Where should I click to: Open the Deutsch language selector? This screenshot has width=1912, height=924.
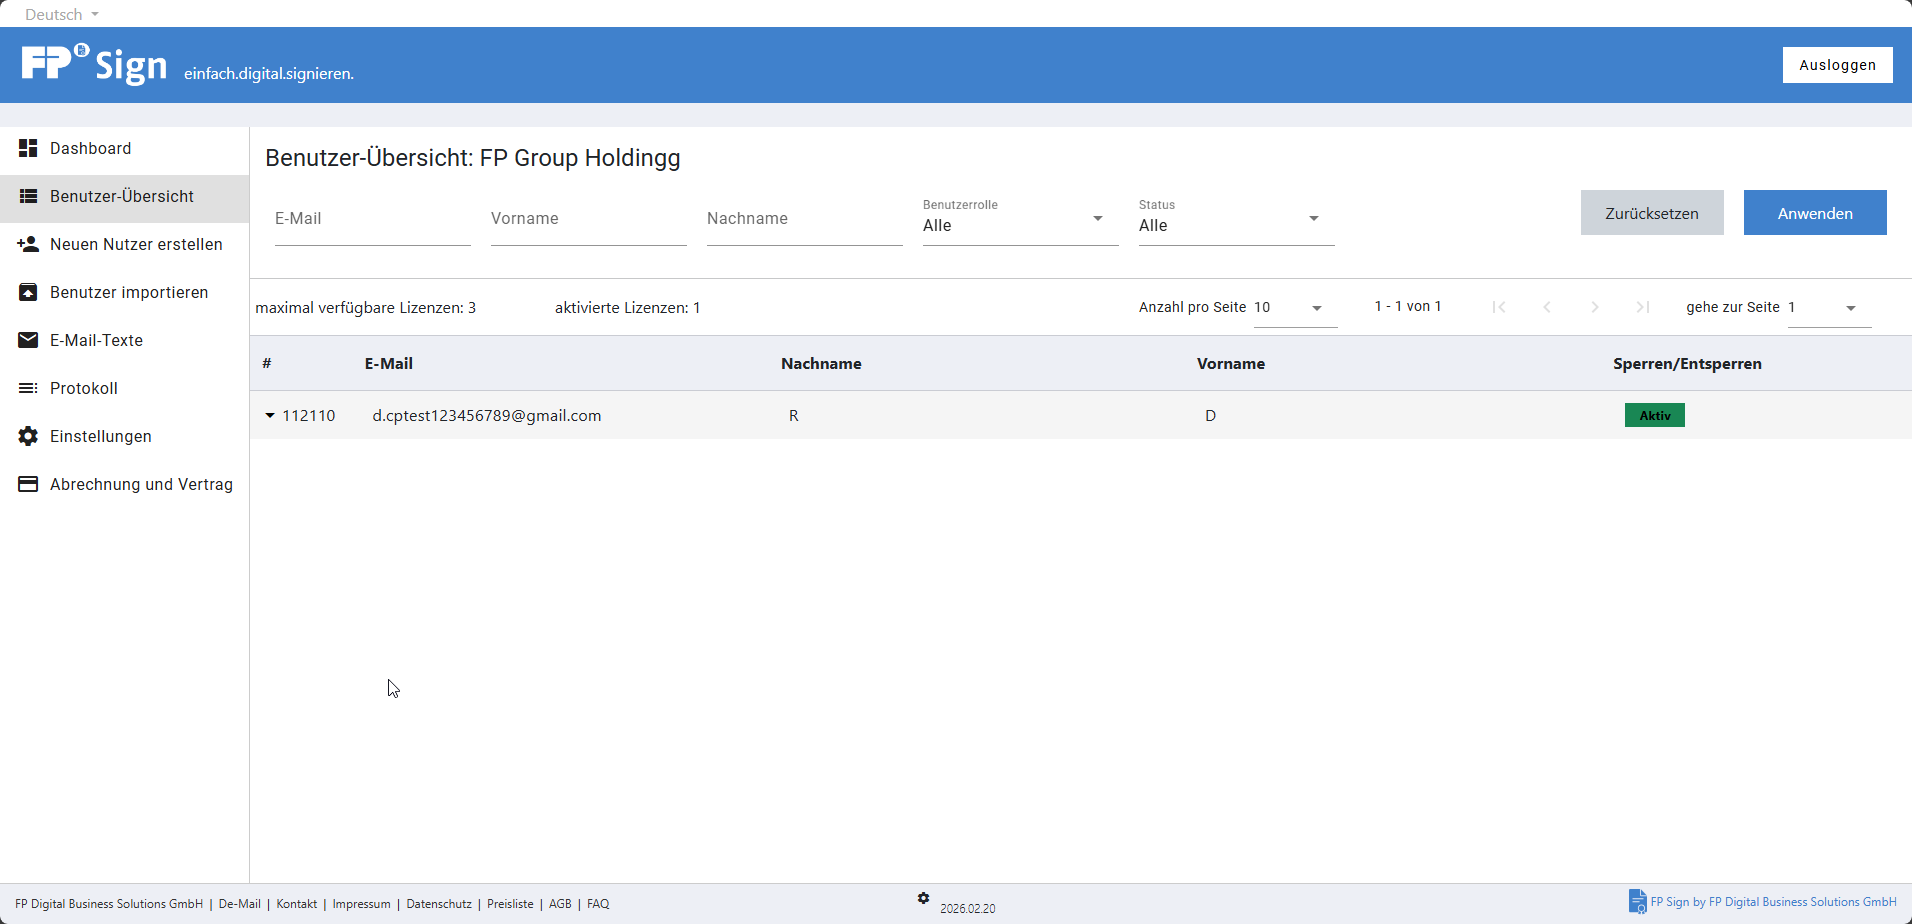(x=62, y=14)
